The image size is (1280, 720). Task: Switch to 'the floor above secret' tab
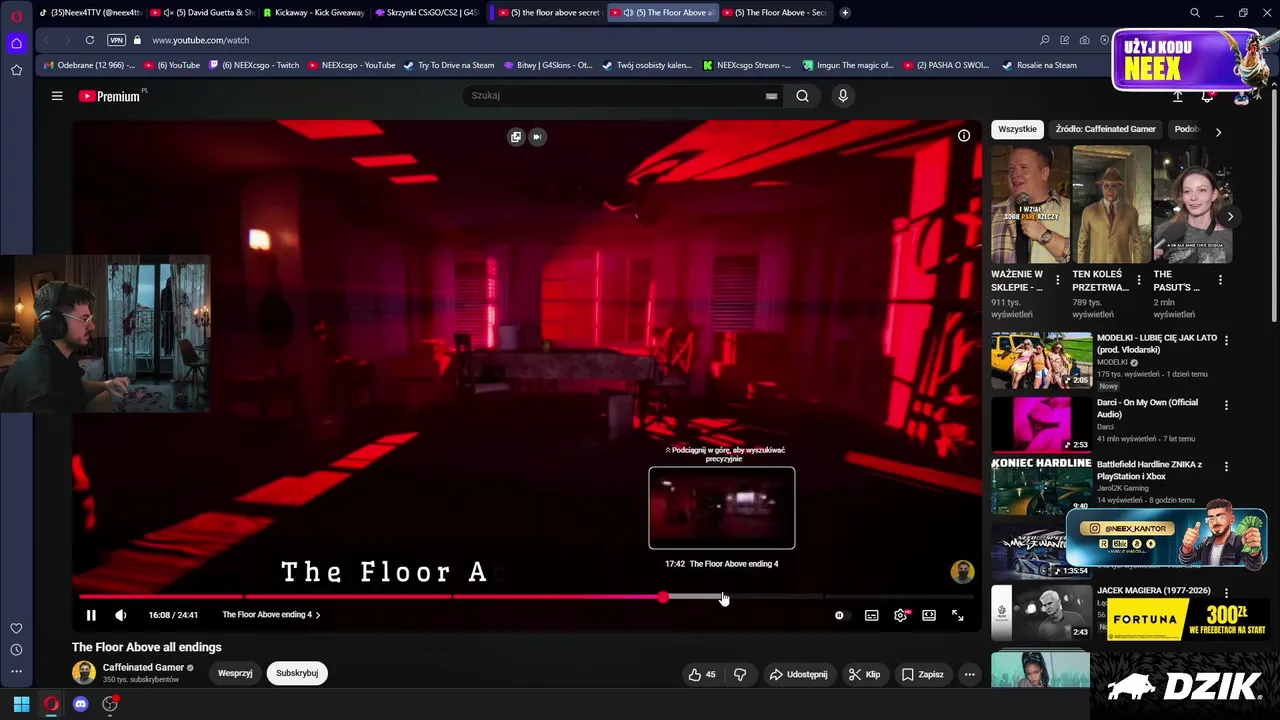(x=548, y=13)
